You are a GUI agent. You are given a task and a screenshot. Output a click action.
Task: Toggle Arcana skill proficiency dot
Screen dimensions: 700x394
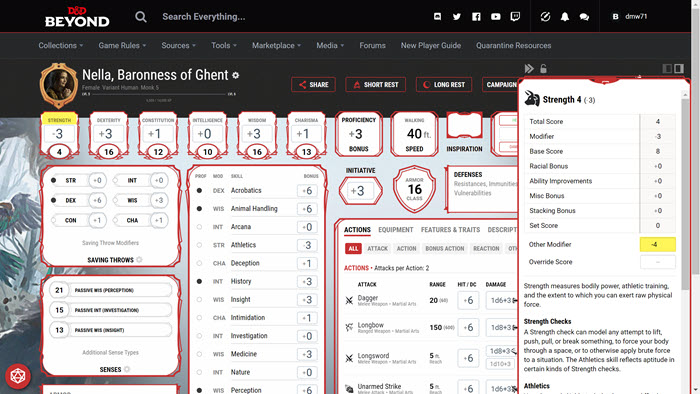(x=200, y=227)
